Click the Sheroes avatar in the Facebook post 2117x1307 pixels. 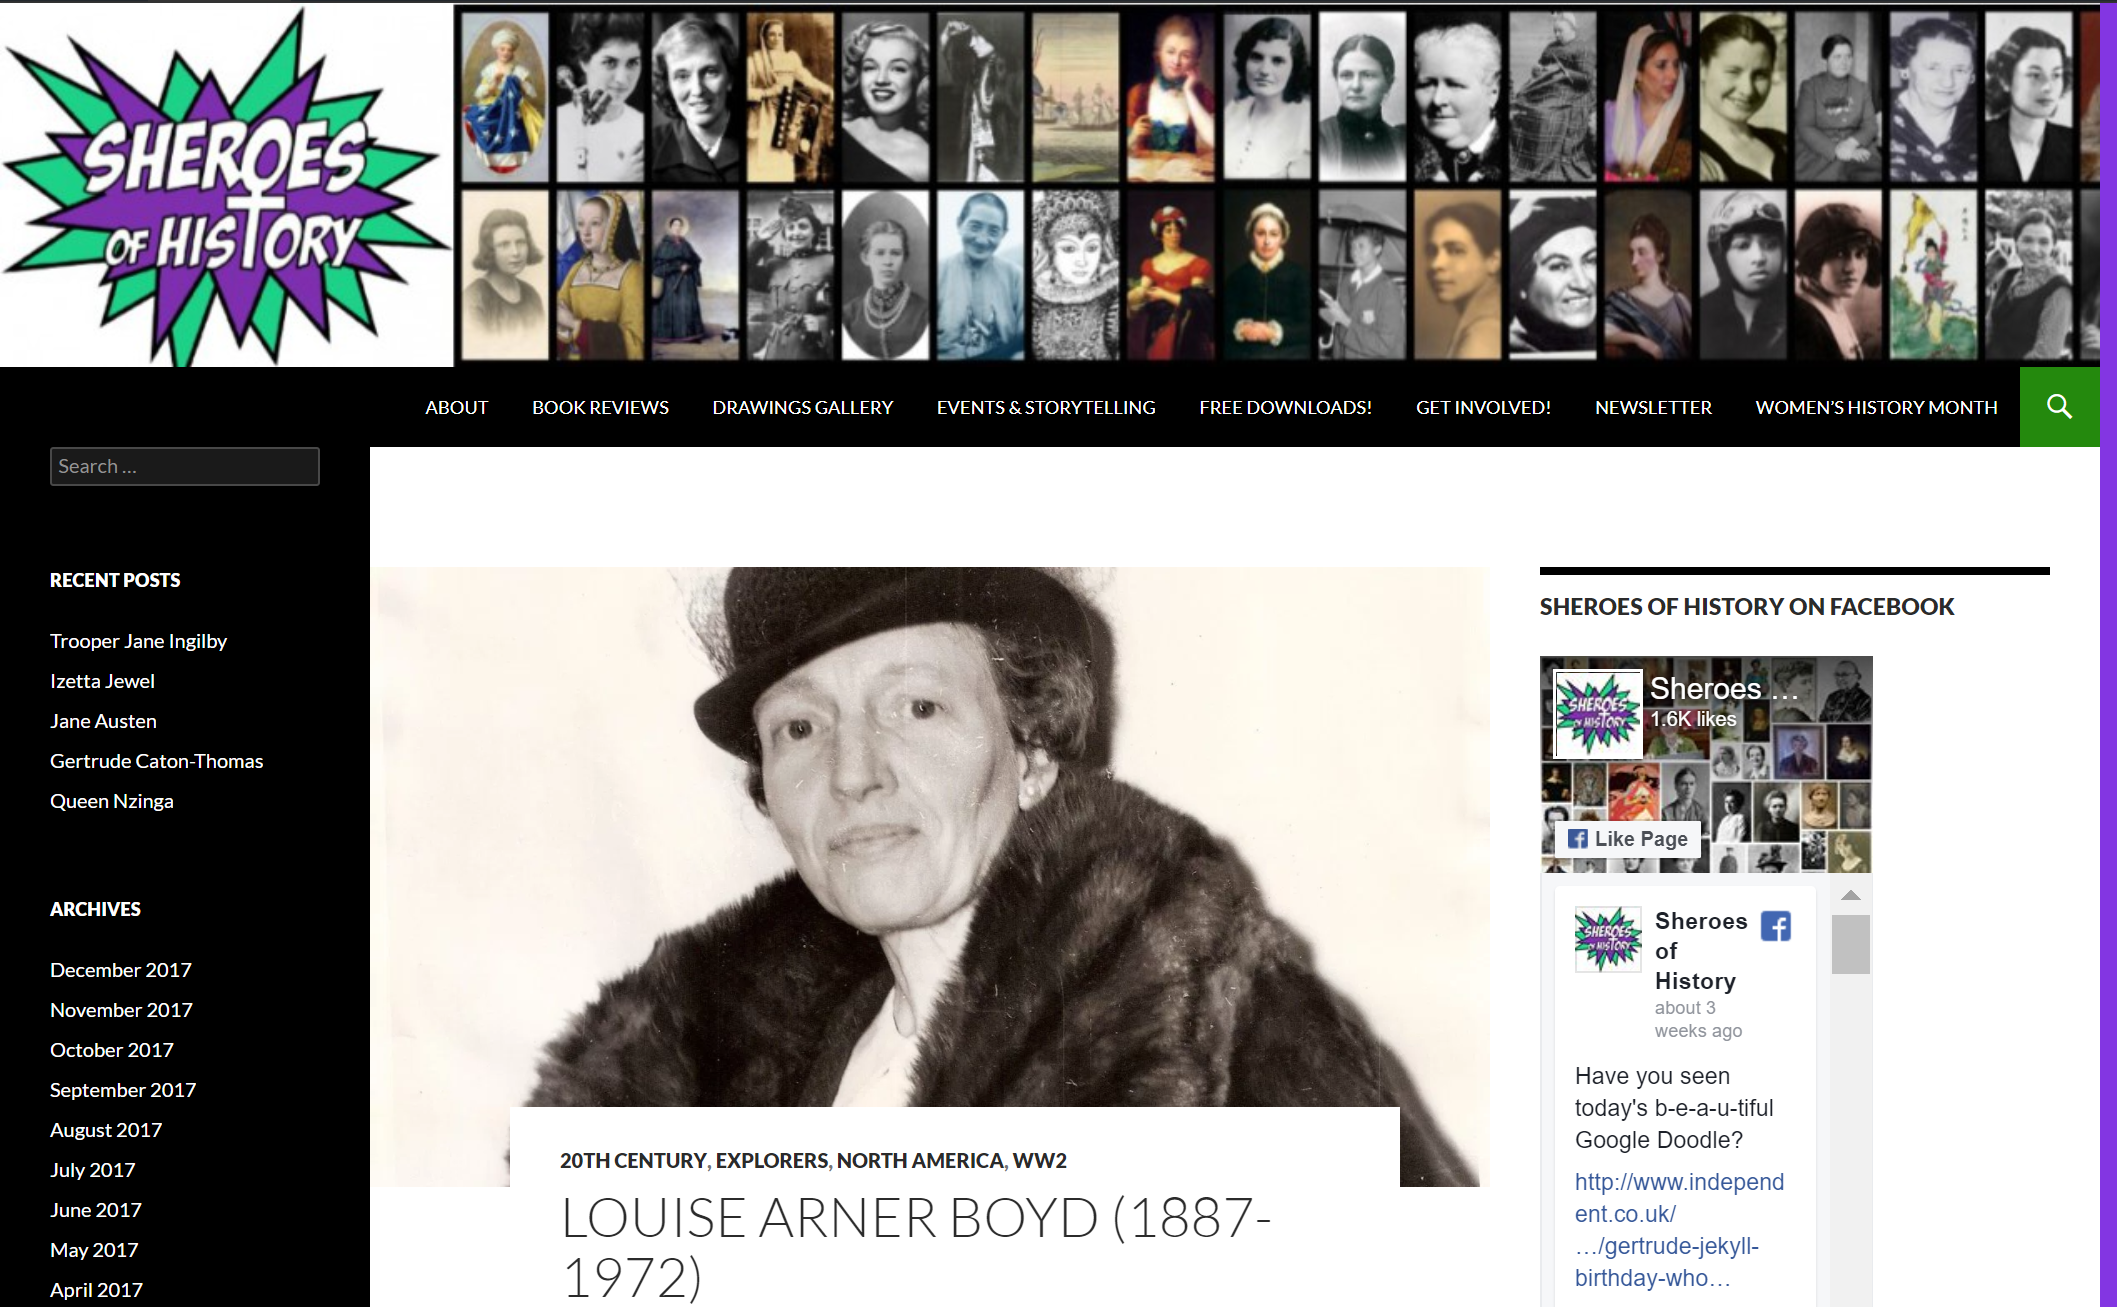[x=1607, y=939]
